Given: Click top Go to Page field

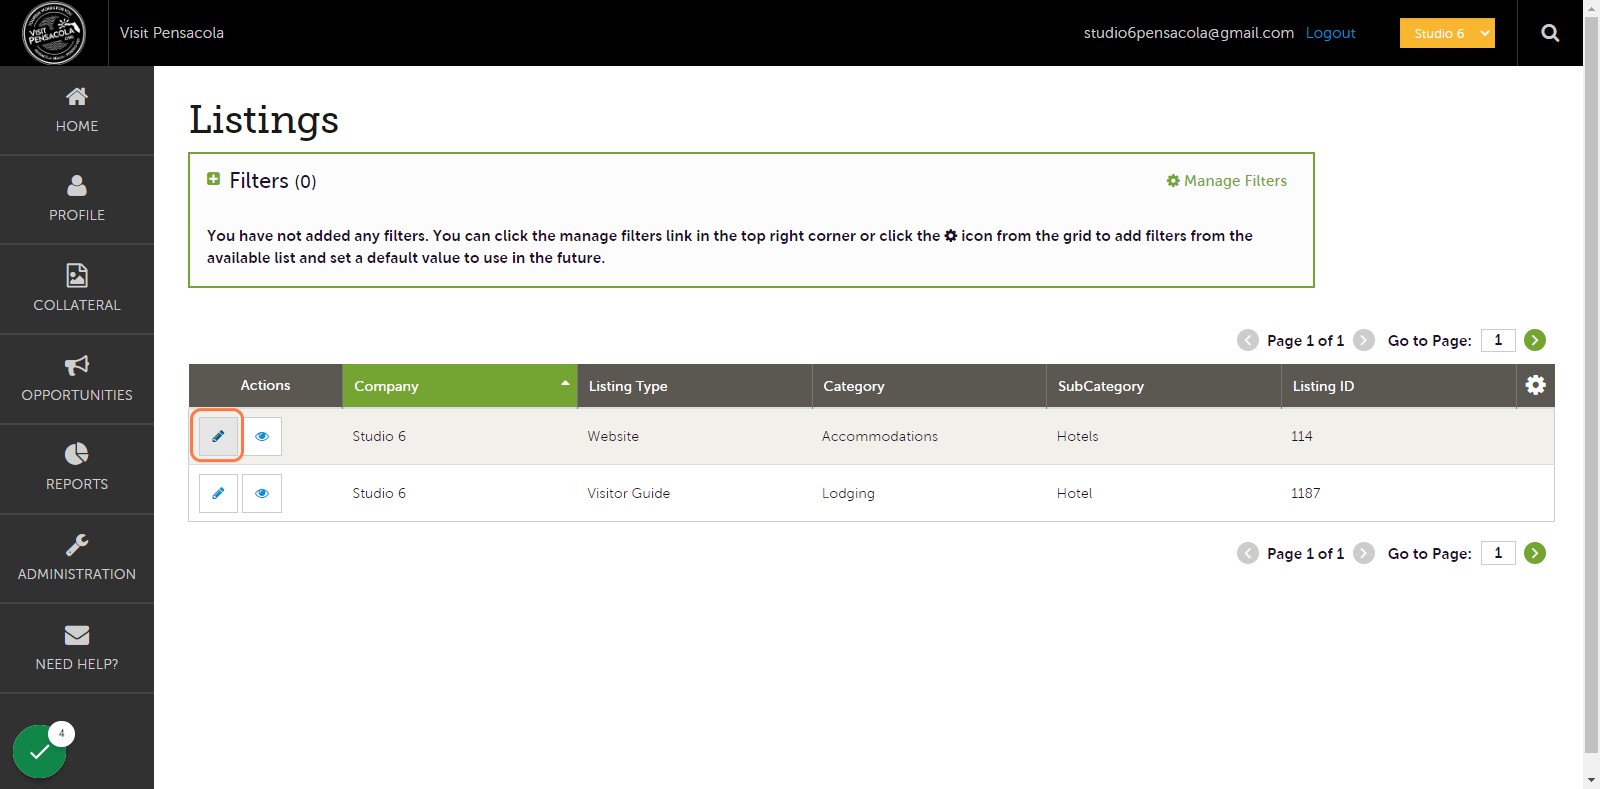Looking at the screenshot, I should [1498, 340].
